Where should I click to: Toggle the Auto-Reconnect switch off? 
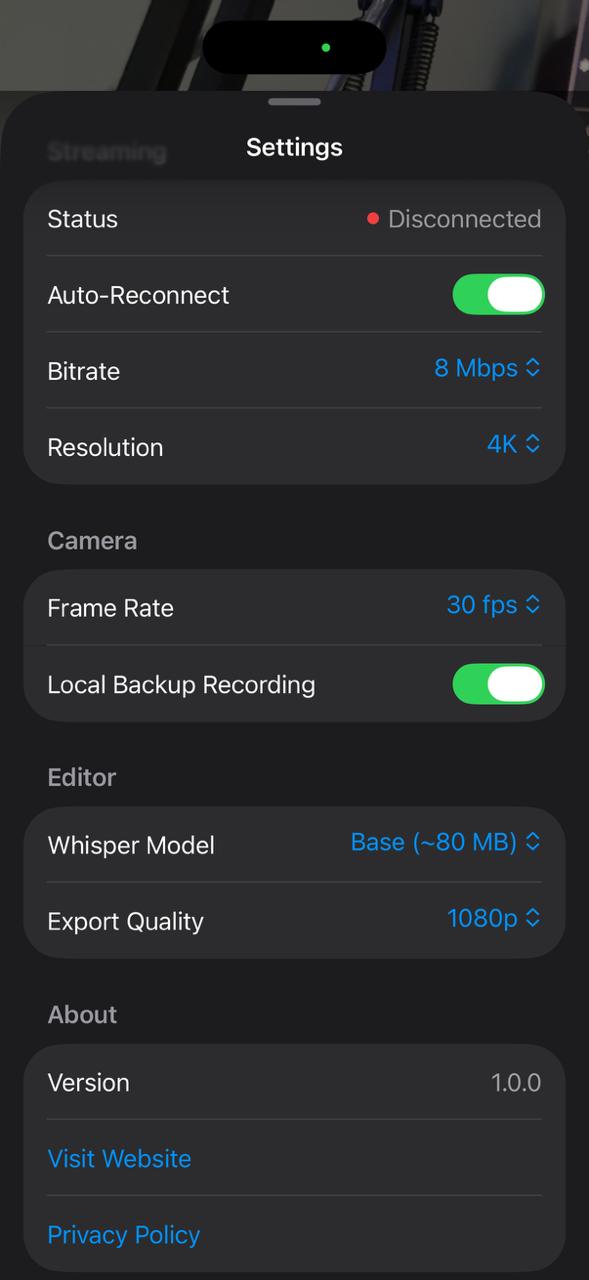click(498, 294)
